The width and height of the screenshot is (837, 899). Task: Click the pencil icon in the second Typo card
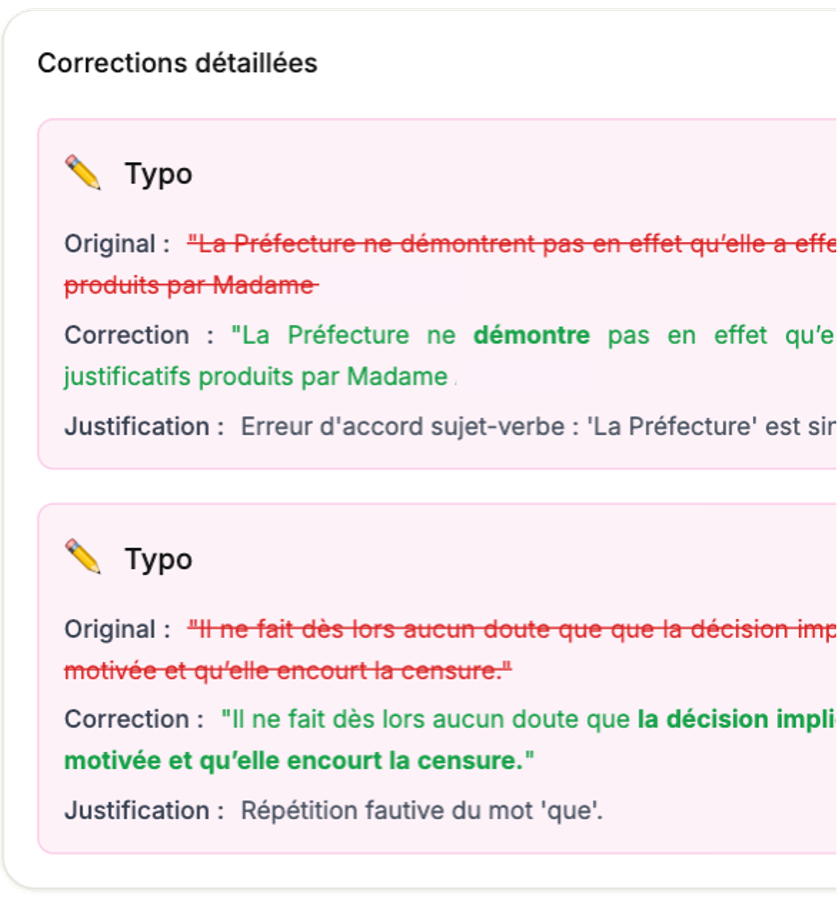(83, 557)
